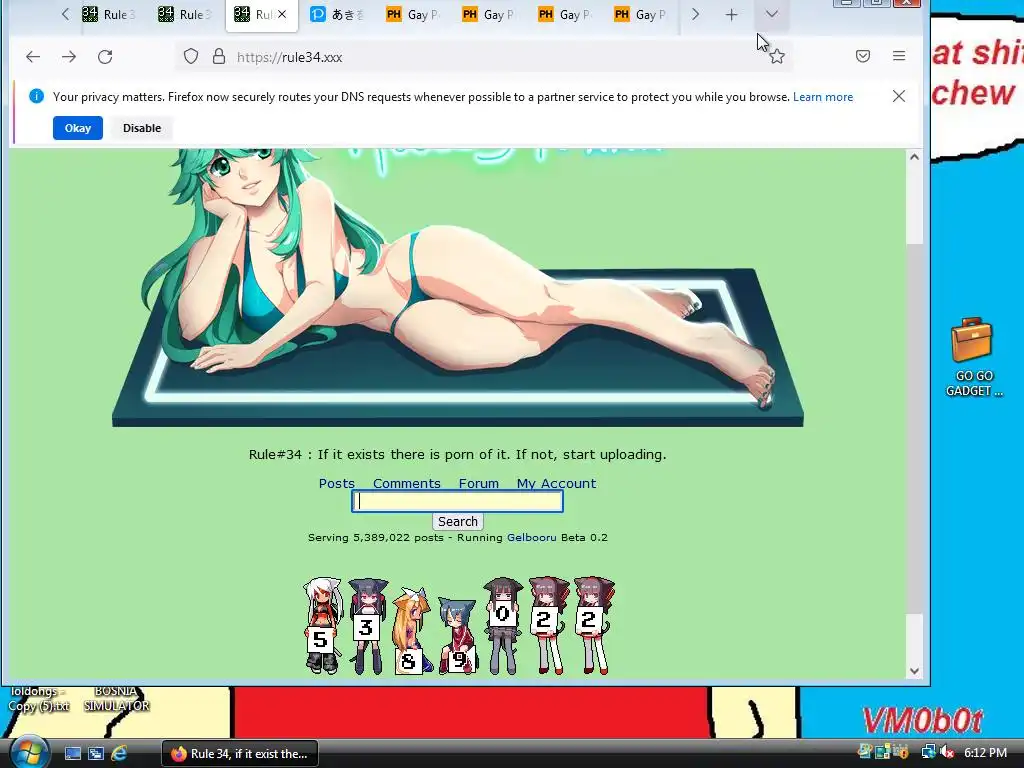Click the network connection tray icon
This screenshot has width=1024, height=768.
click(x=928, y=752)
